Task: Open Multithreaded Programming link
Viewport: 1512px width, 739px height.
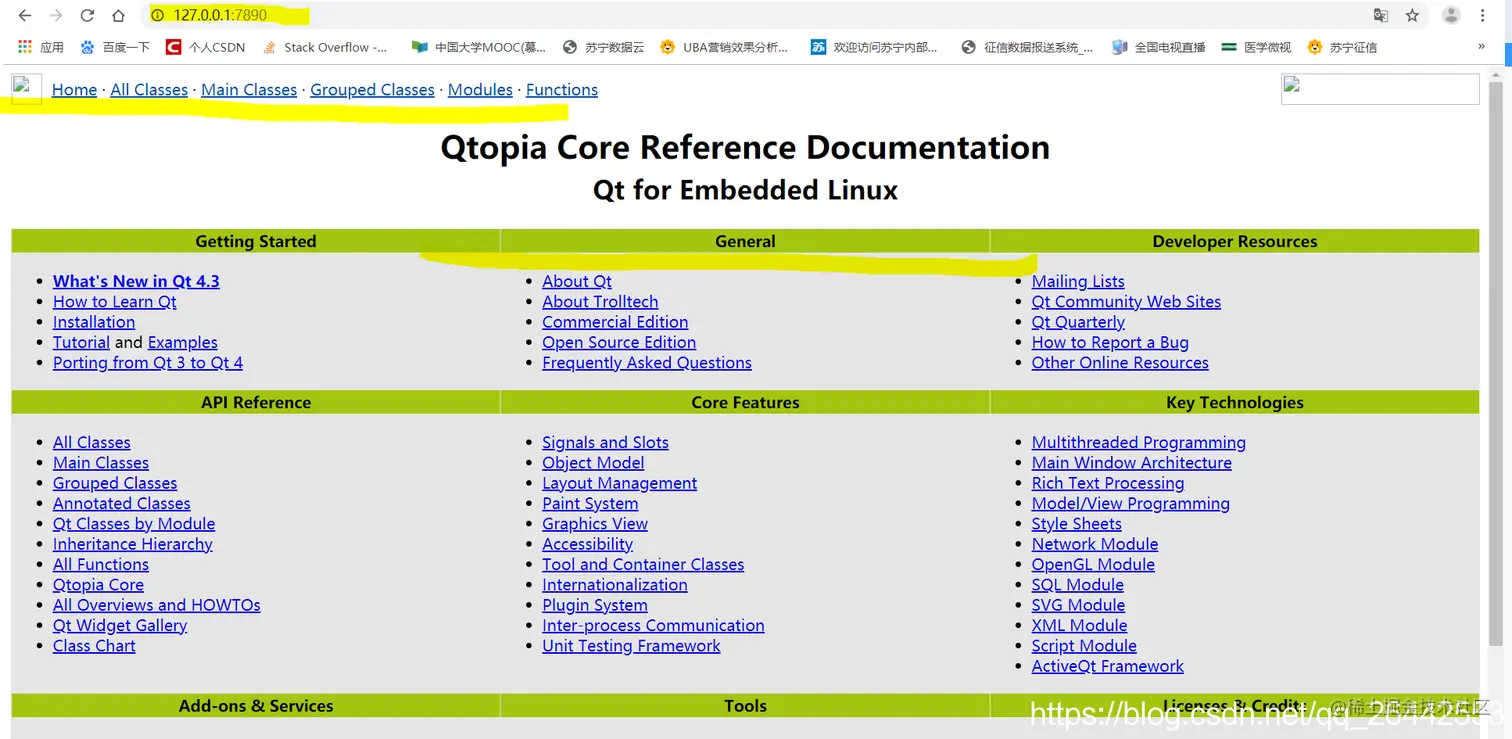Action: tap(1139, 443)
